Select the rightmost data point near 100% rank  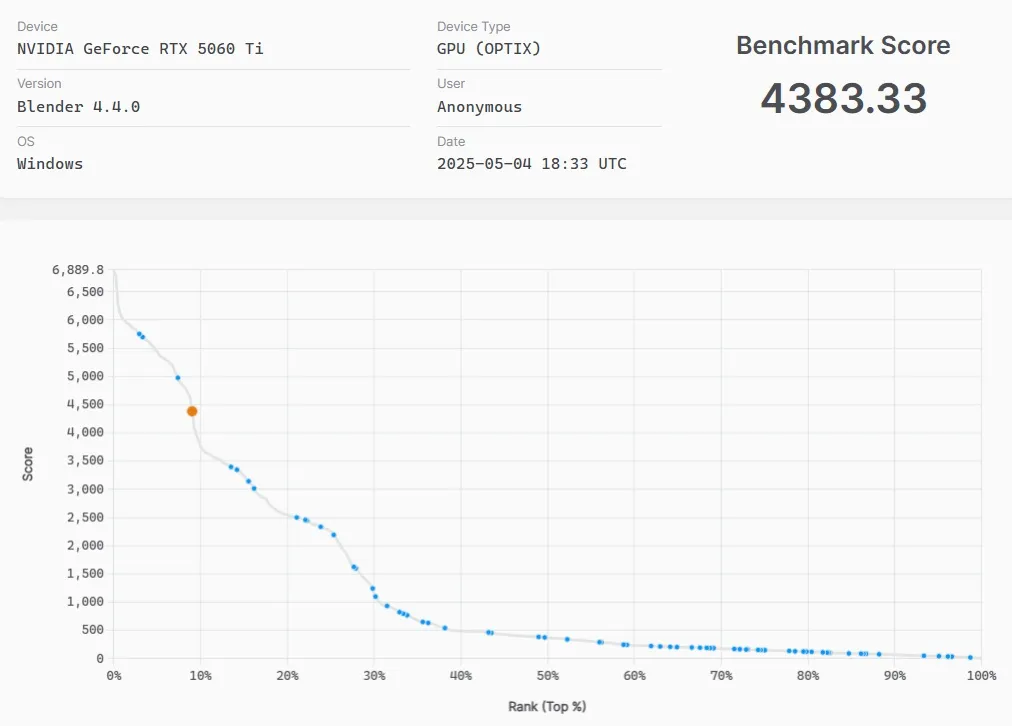pos(968,657)
